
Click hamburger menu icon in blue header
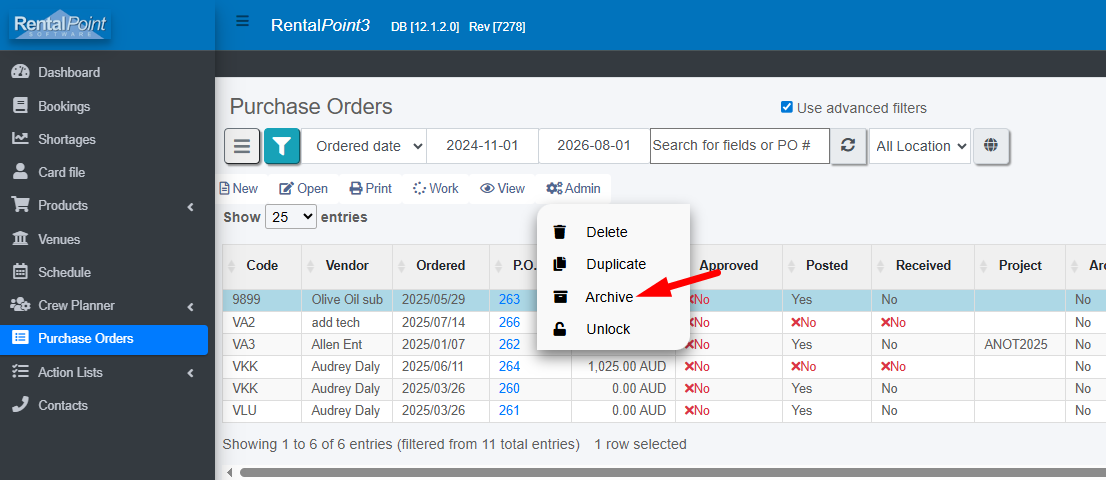tap(243, 21)
